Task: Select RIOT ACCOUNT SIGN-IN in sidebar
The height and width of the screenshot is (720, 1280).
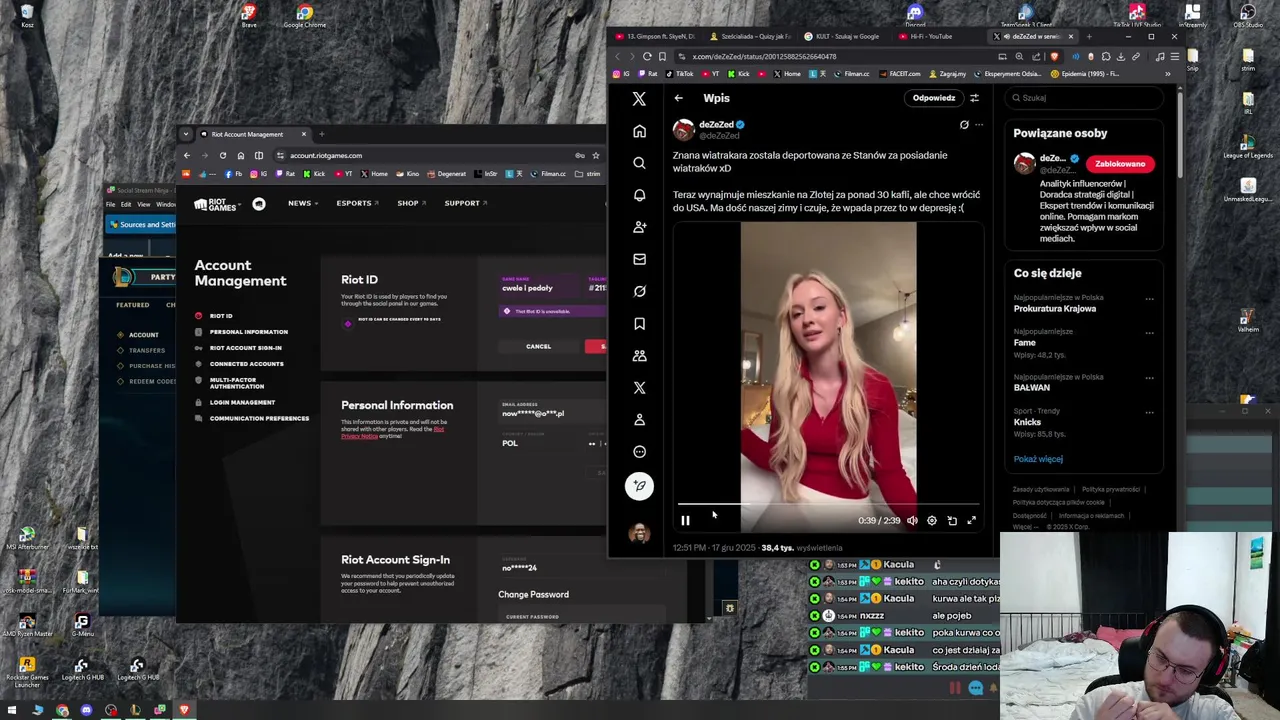Action: pos(245,348)
